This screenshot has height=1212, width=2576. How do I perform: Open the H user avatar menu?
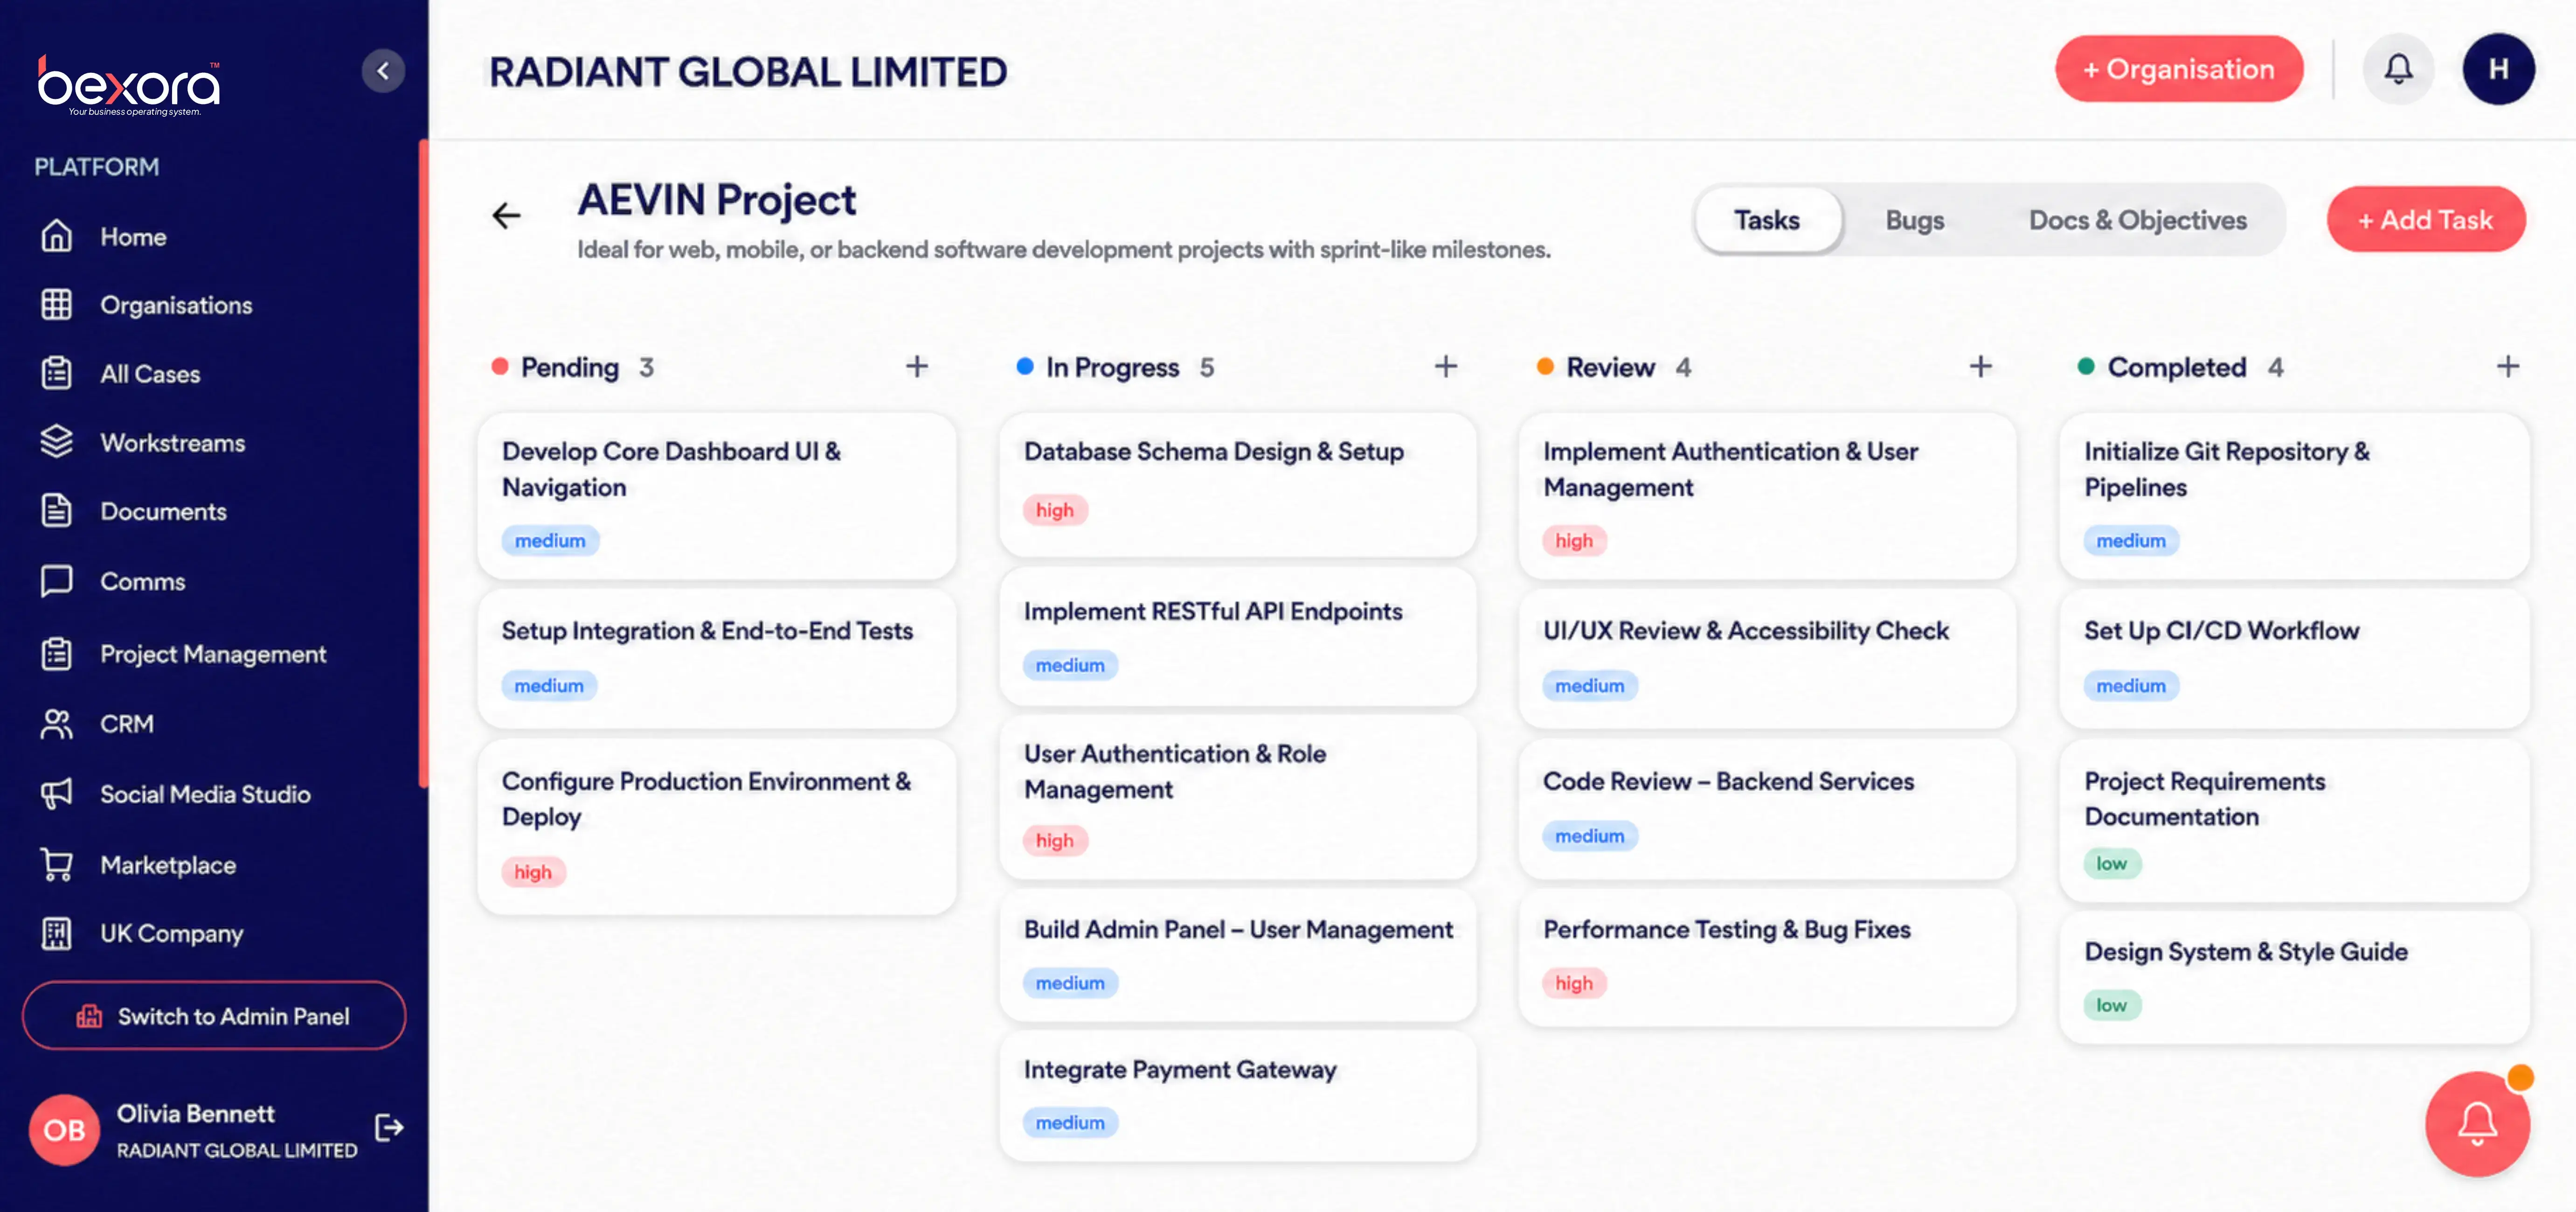point(2498,69)
